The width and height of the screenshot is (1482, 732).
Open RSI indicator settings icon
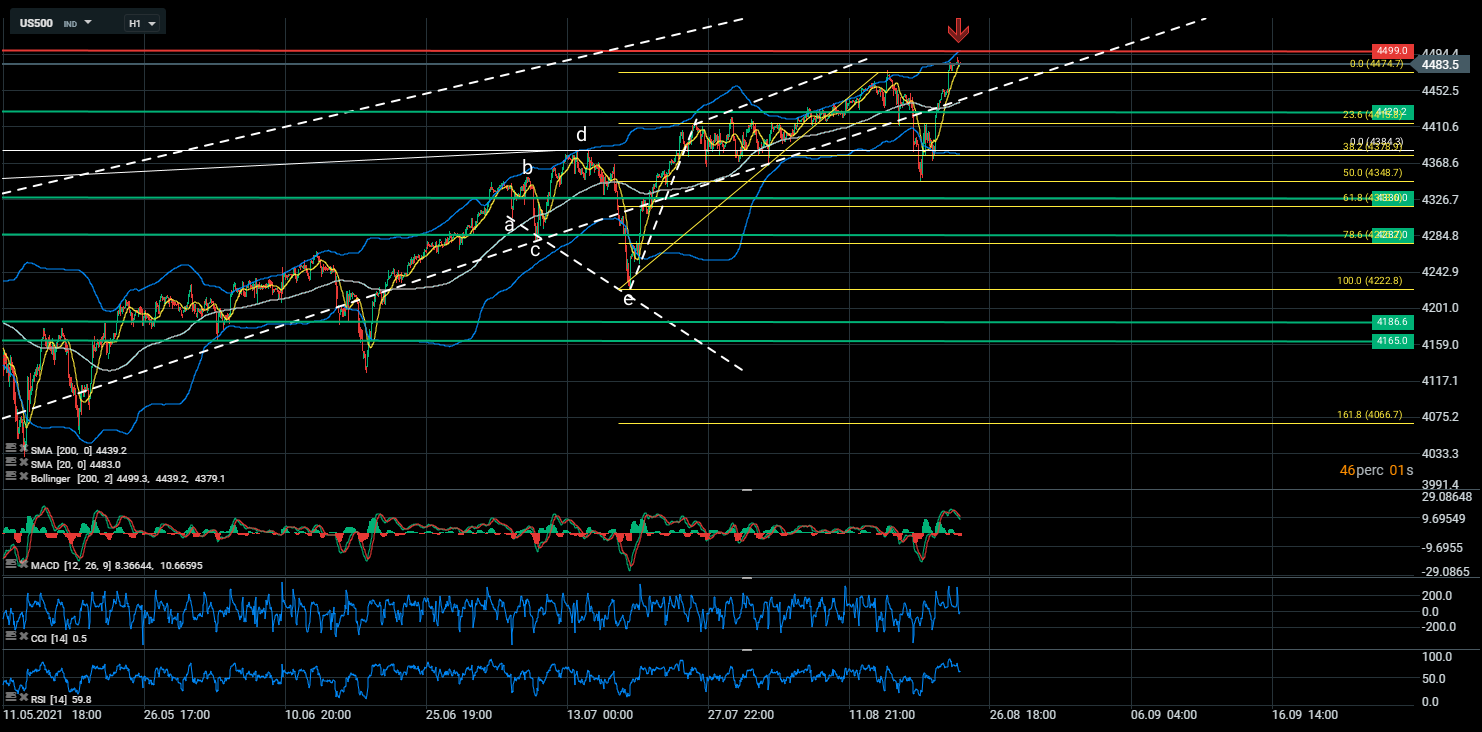(x=10, y=694)
